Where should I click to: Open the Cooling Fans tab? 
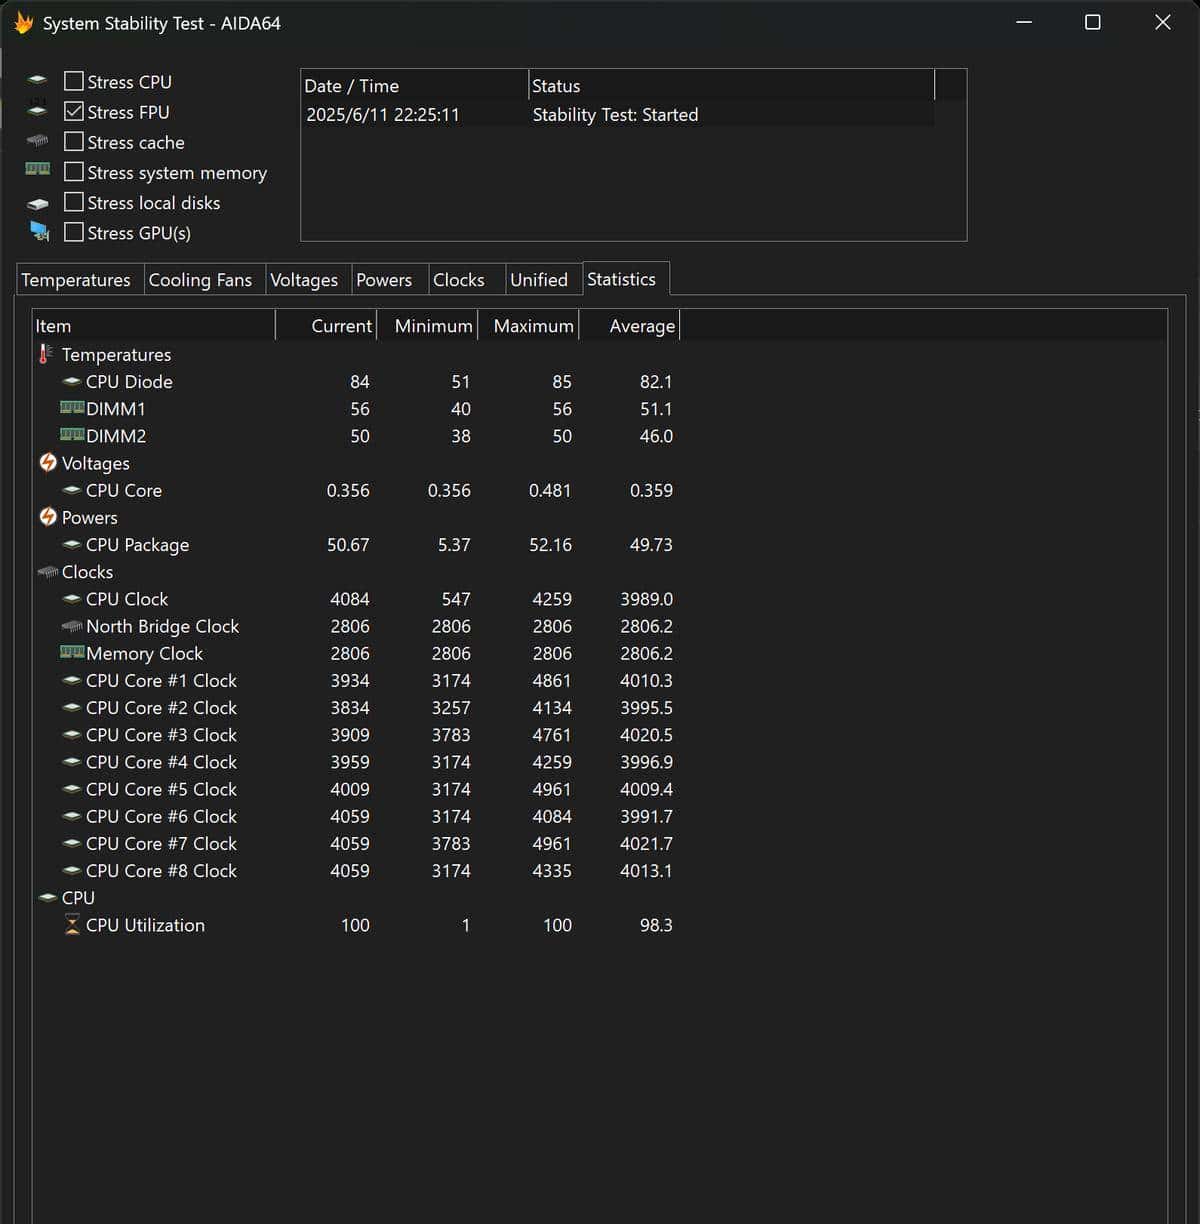(200, 280)
